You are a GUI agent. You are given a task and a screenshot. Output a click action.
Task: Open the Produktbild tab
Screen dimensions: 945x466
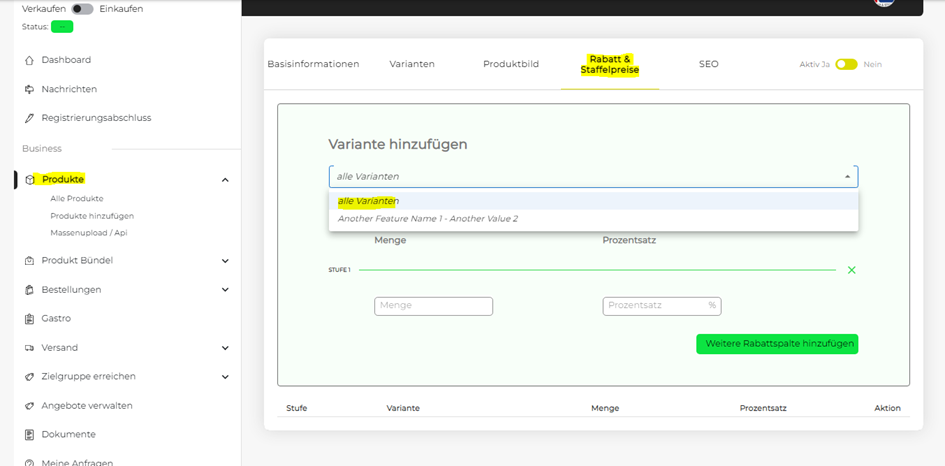point(511,64)
